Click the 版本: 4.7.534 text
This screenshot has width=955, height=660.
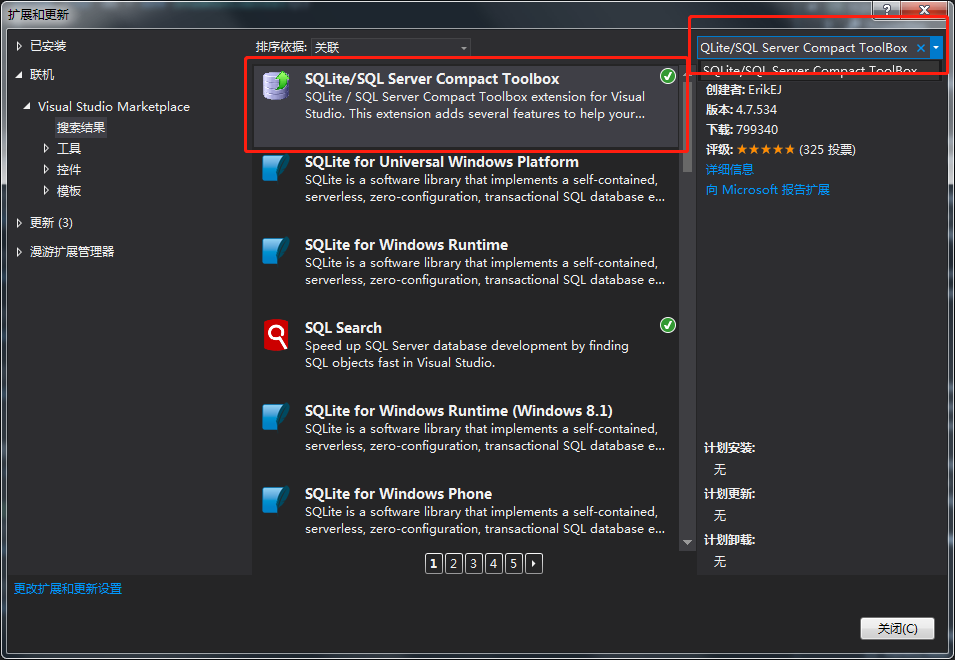point(741,110)
